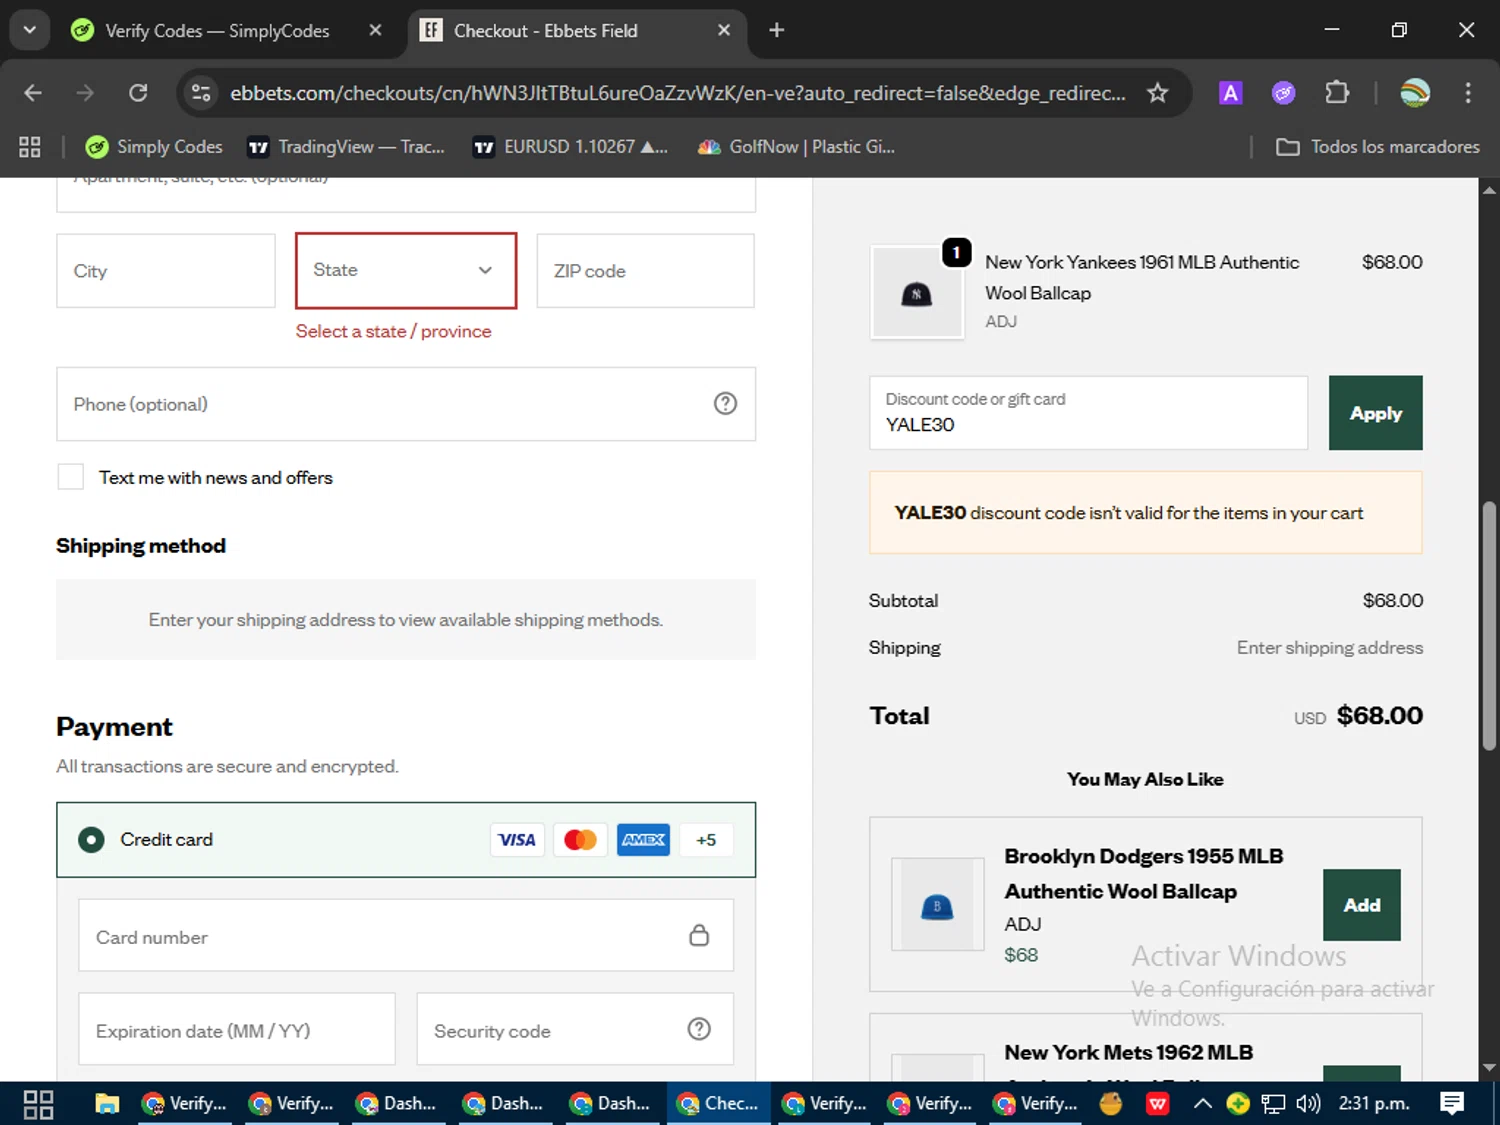Click the ZIP code field
This screenshot has height=1125, width=1500.
tap(645, 271)
